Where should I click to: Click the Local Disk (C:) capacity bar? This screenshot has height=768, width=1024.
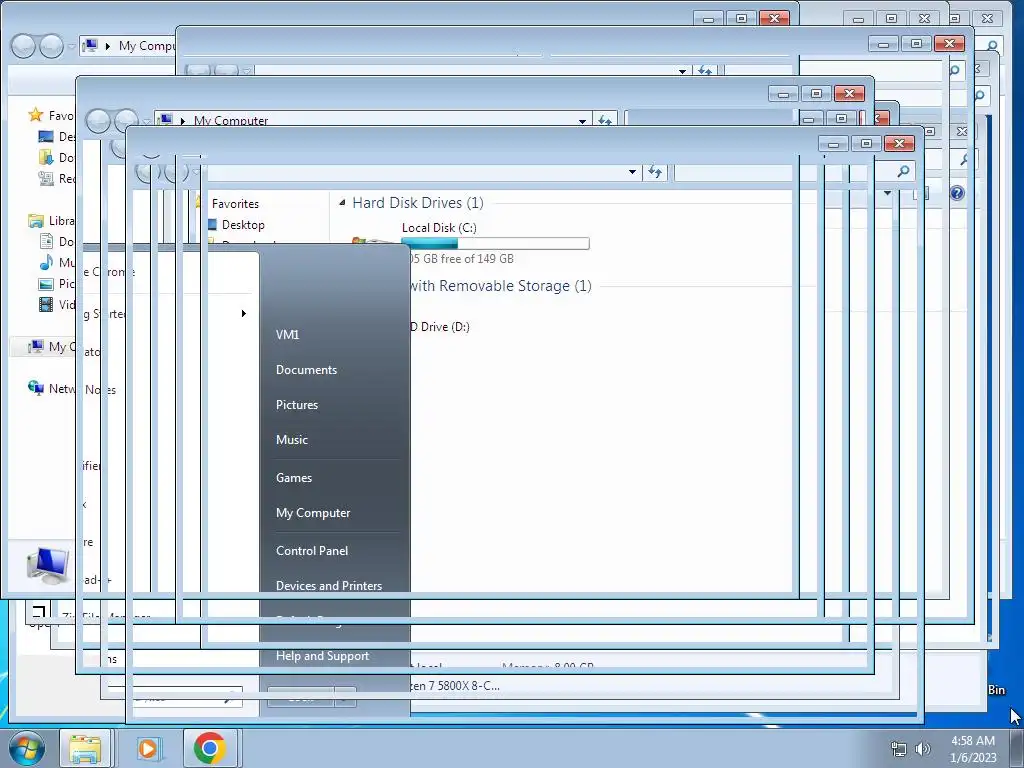pos(495,244)
